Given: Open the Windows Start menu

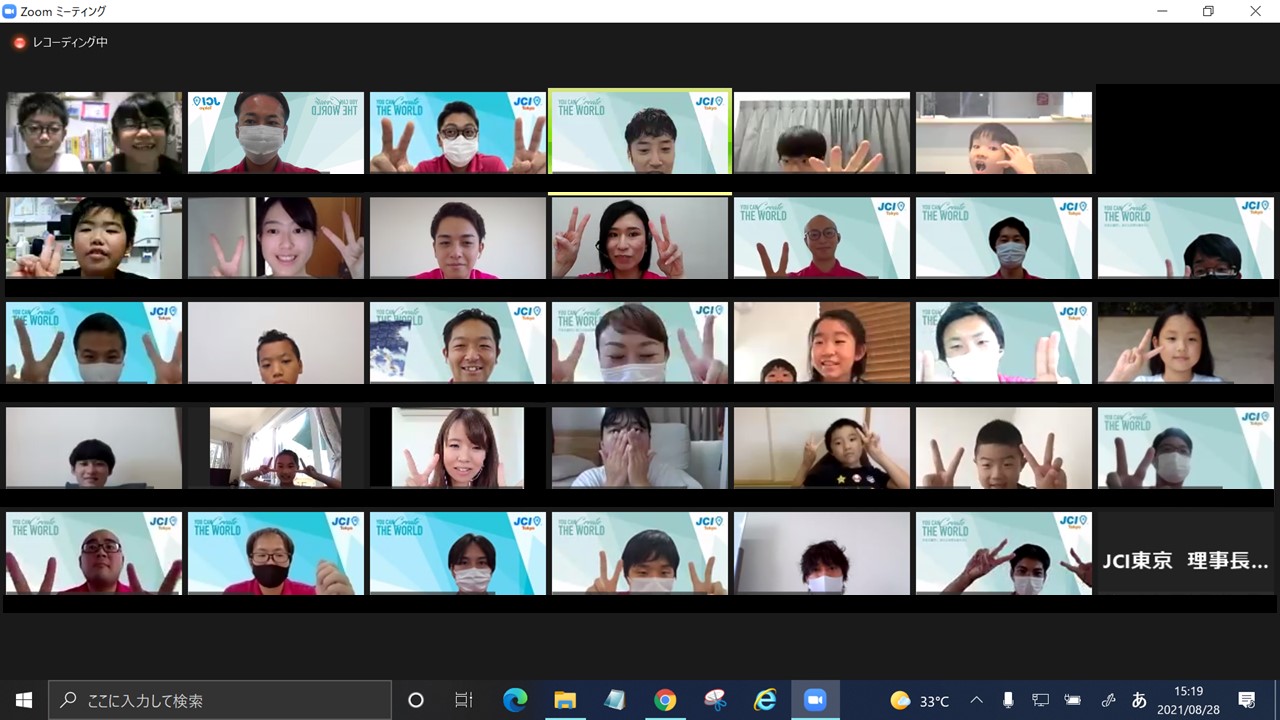Looking at the screenshot, I should [x=24, y=700].
